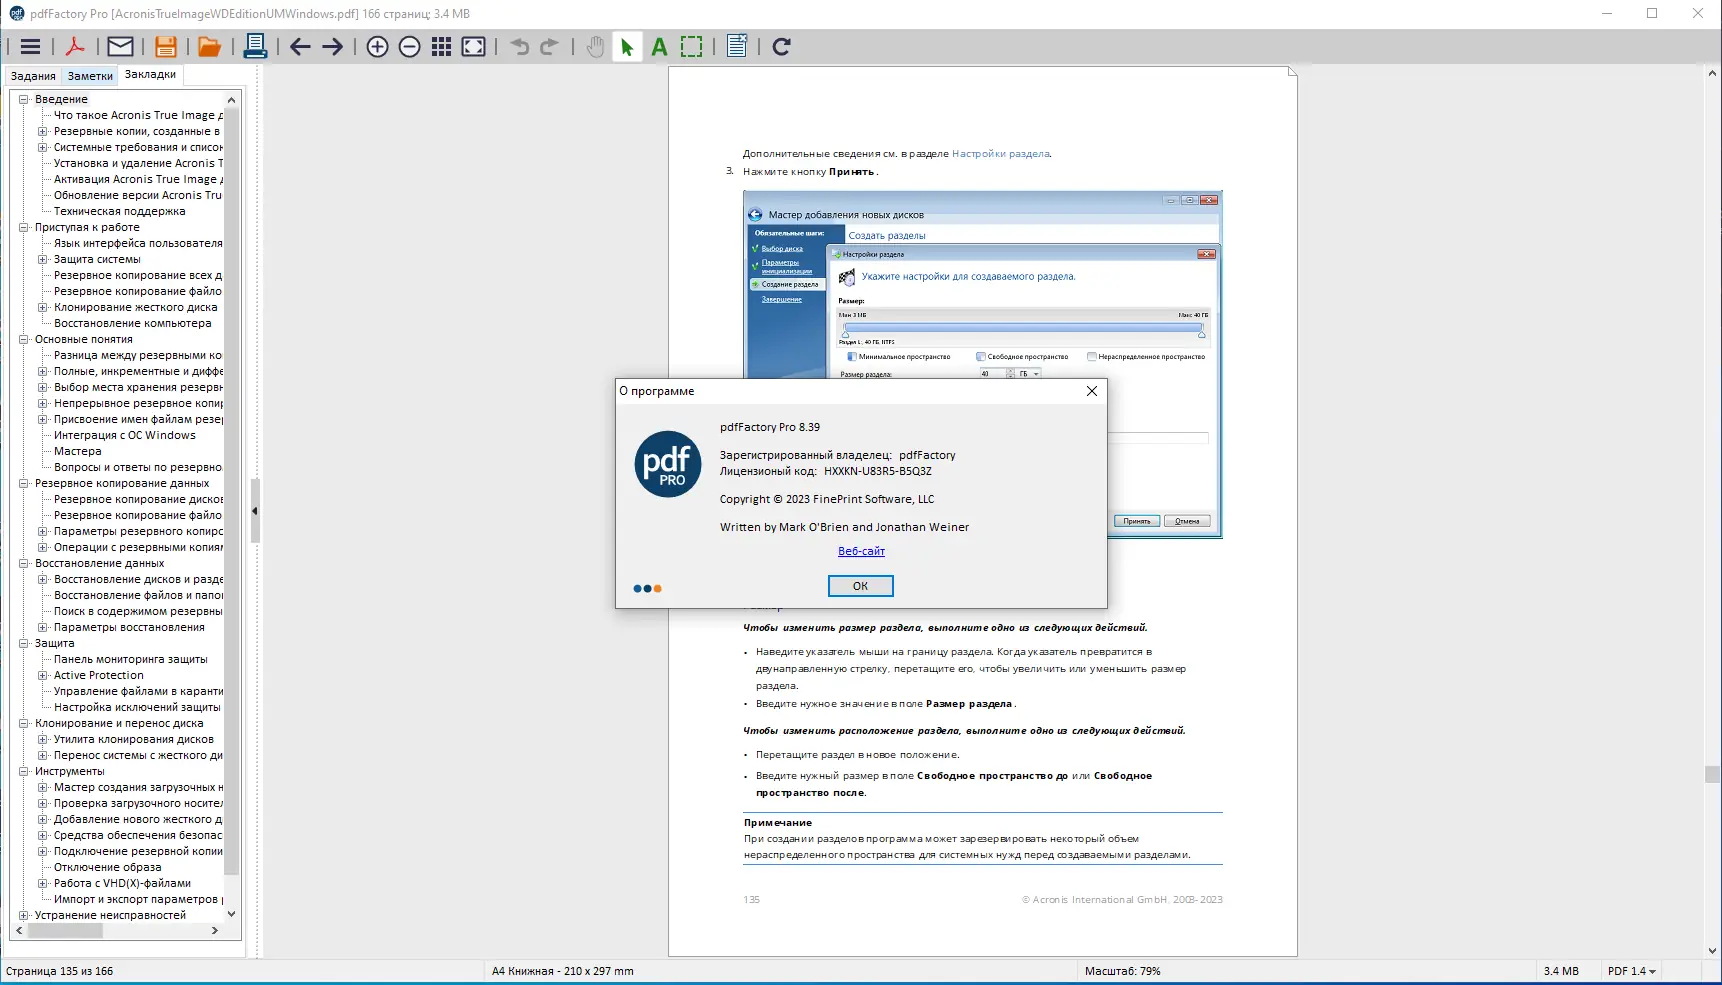Select bookmark Защита in the tree

pyautogui.click(x=54, y=643)
